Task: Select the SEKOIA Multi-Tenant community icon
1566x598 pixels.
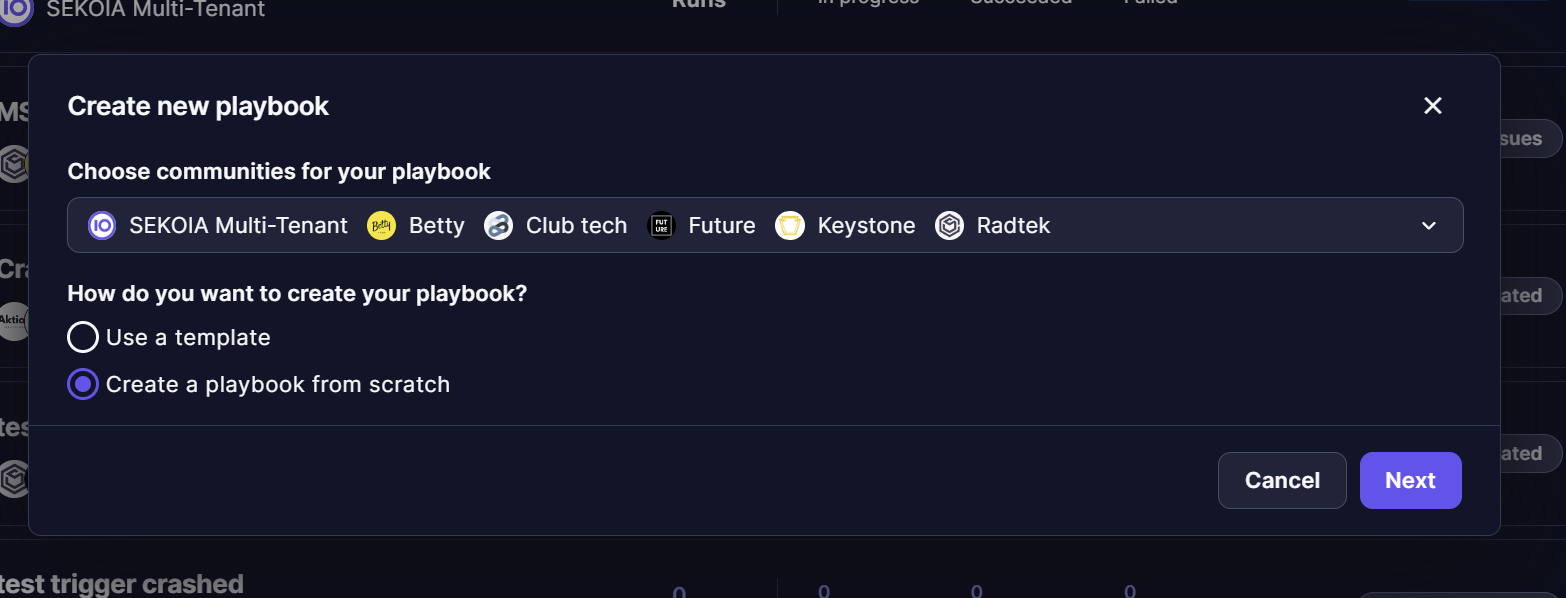Action: tap(102, 225)
